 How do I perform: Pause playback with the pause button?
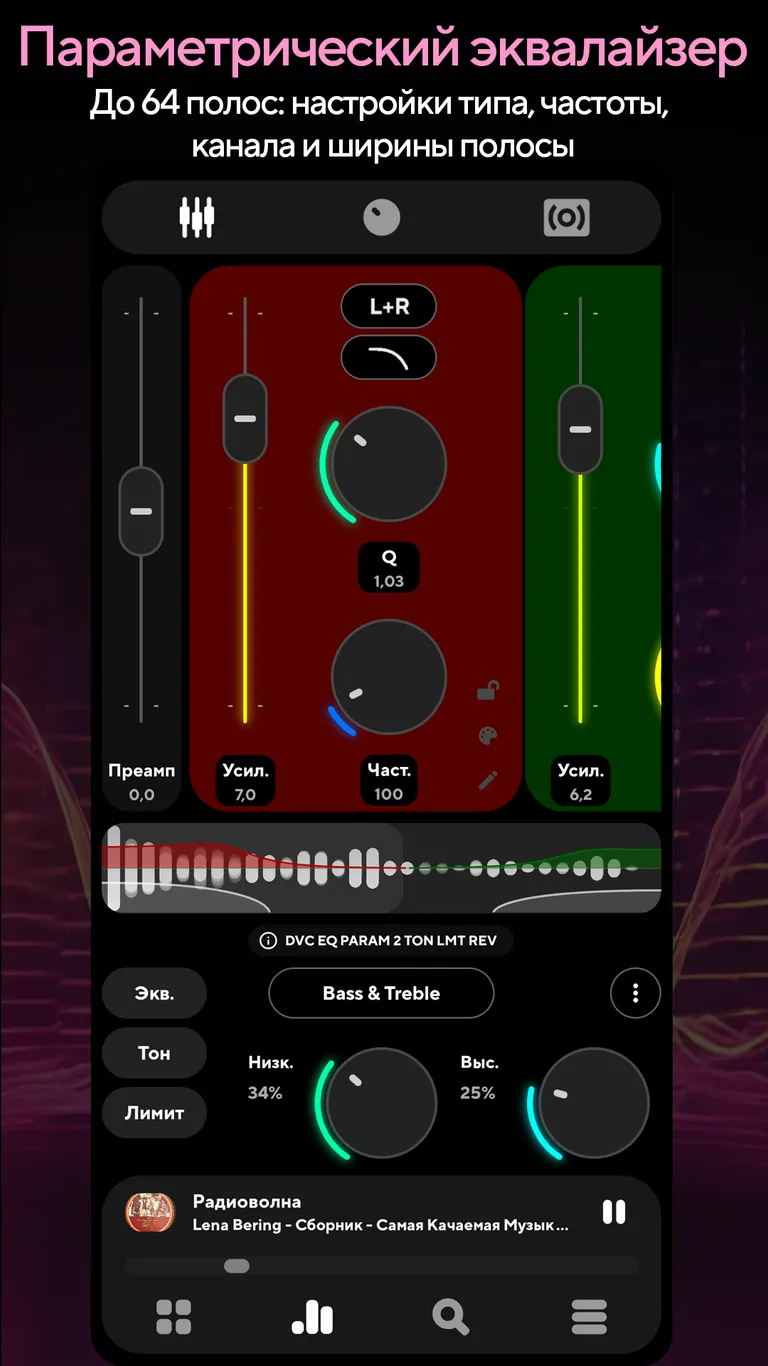[x=614, y=1212]
